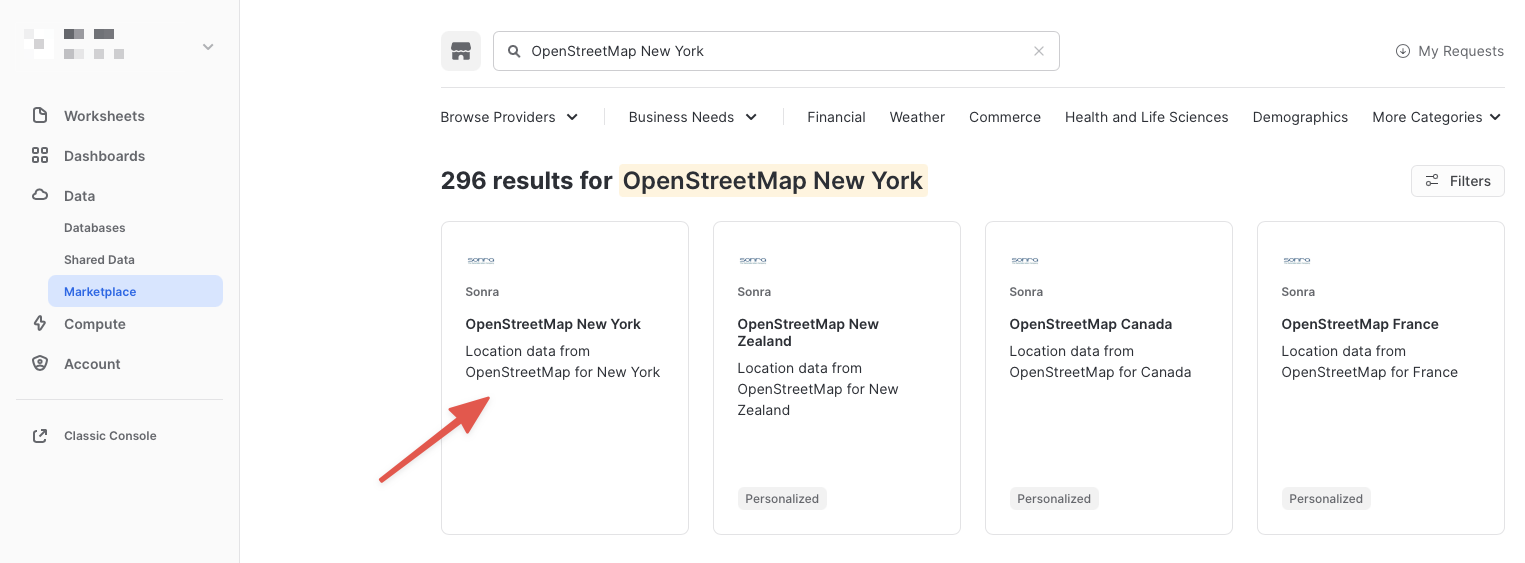Screen dimensions: 1525x563
Task: Expand Business Needs dropdown
Action: 693,117
